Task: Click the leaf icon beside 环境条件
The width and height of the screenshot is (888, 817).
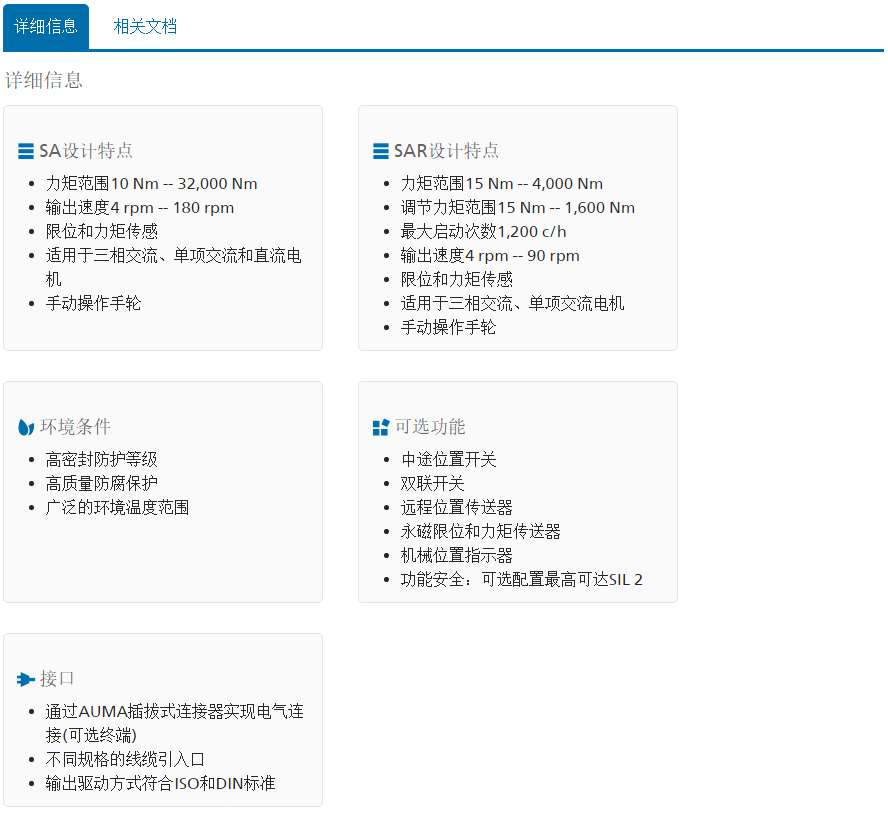Action: (26, 428)
